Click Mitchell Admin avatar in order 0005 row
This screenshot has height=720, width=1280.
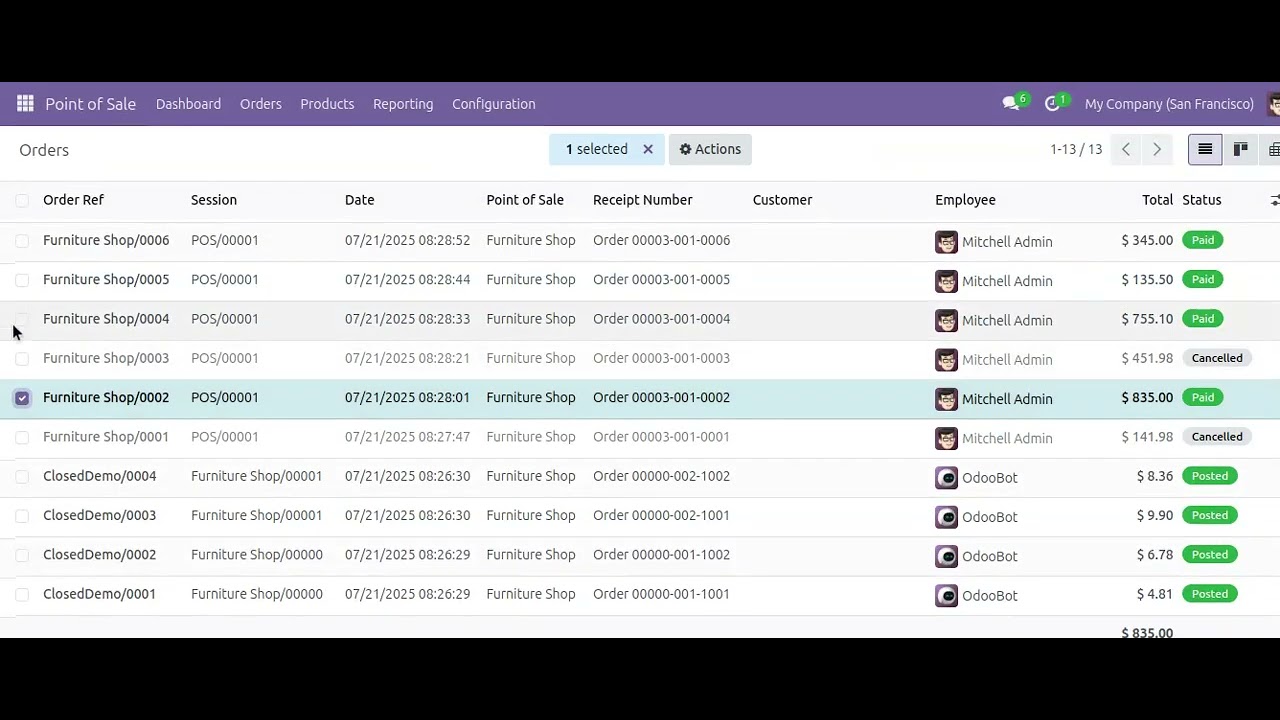pos(946,281)
